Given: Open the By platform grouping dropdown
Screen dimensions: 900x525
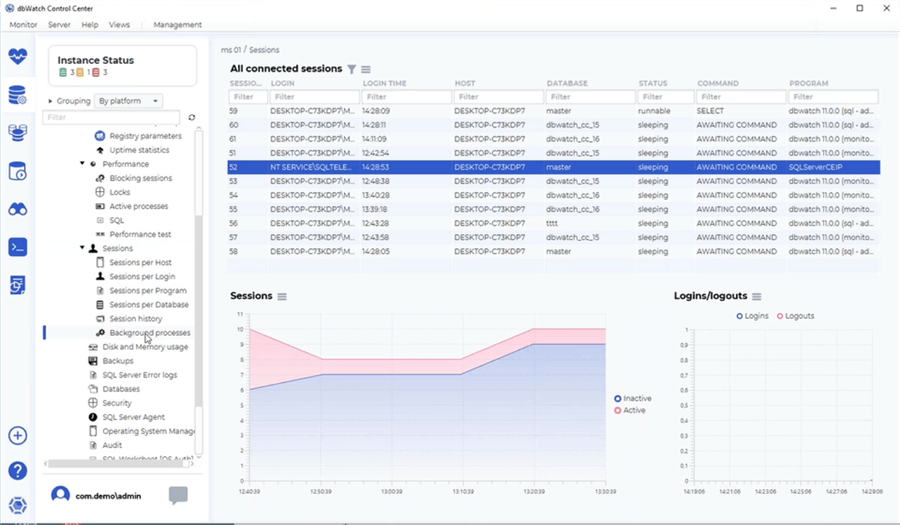Looking at the screenshot, I should click(x=129, y=101).
